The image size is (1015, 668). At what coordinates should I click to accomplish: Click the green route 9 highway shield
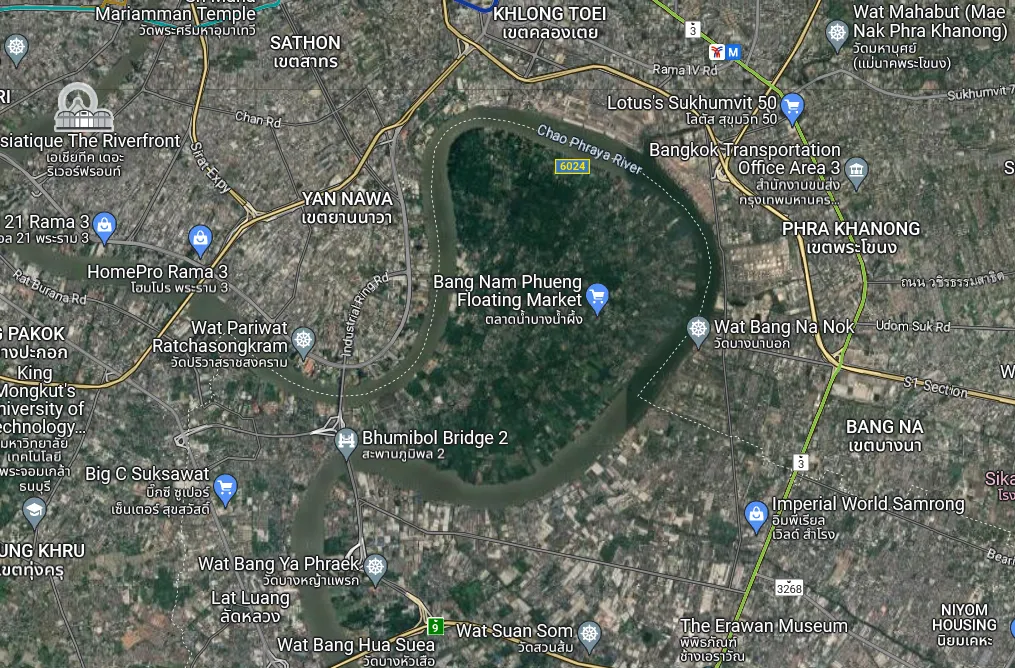(x=436, y=626)
